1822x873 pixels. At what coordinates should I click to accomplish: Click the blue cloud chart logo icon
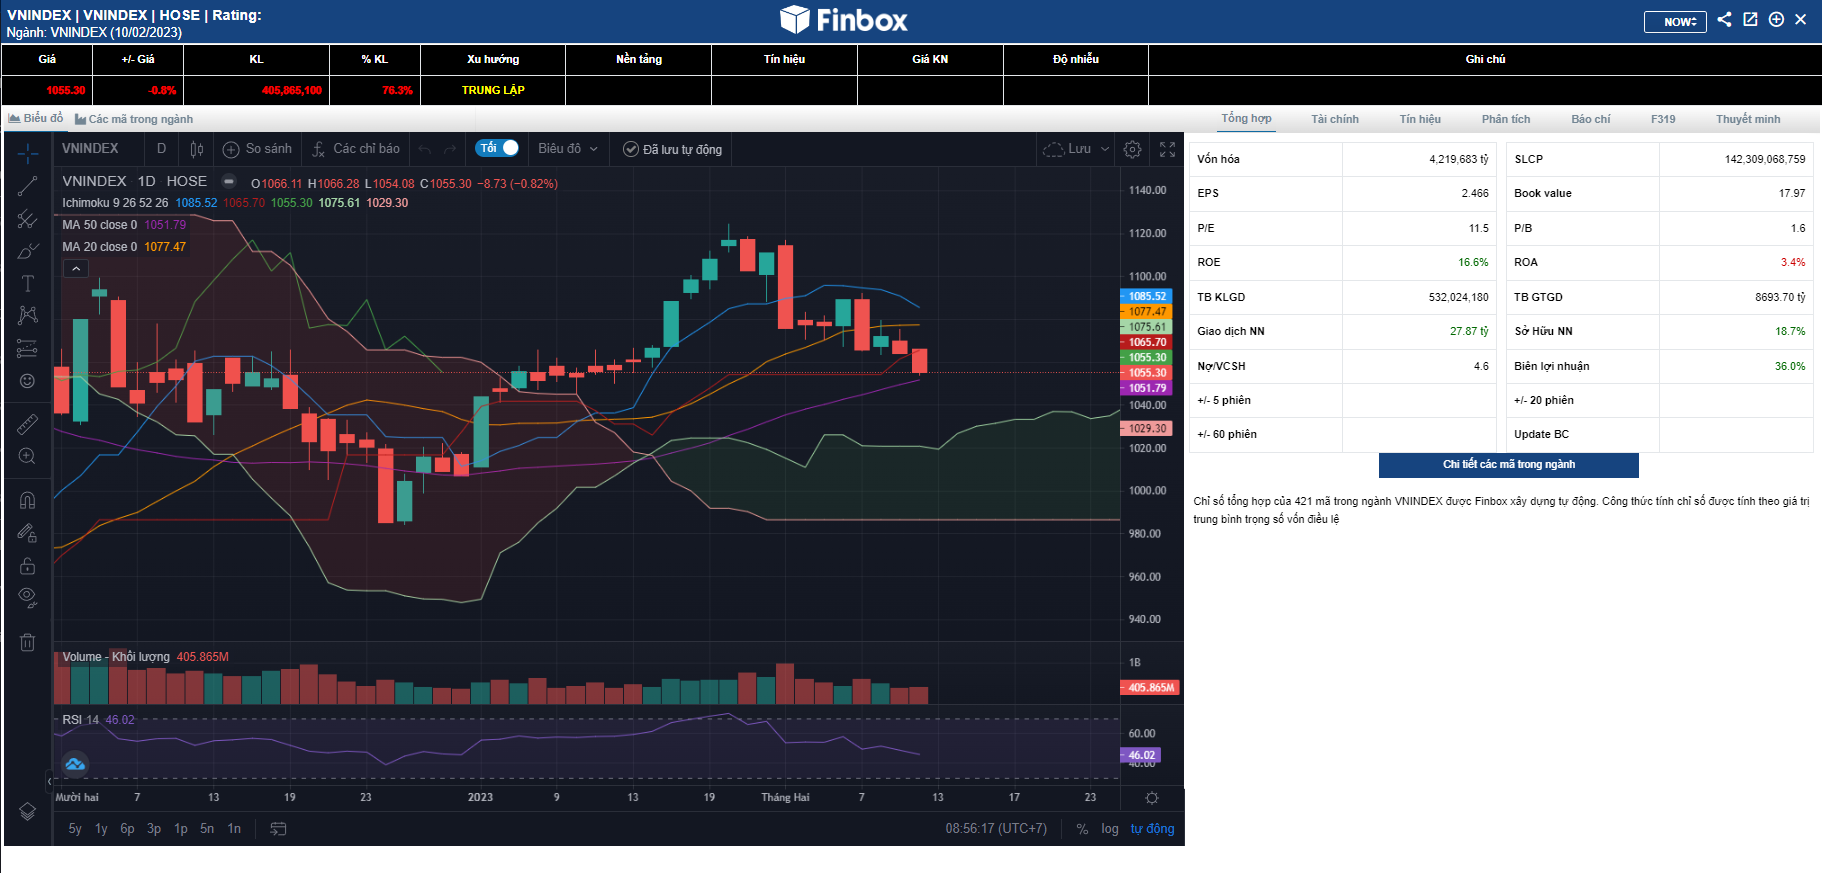pos(75,764)
